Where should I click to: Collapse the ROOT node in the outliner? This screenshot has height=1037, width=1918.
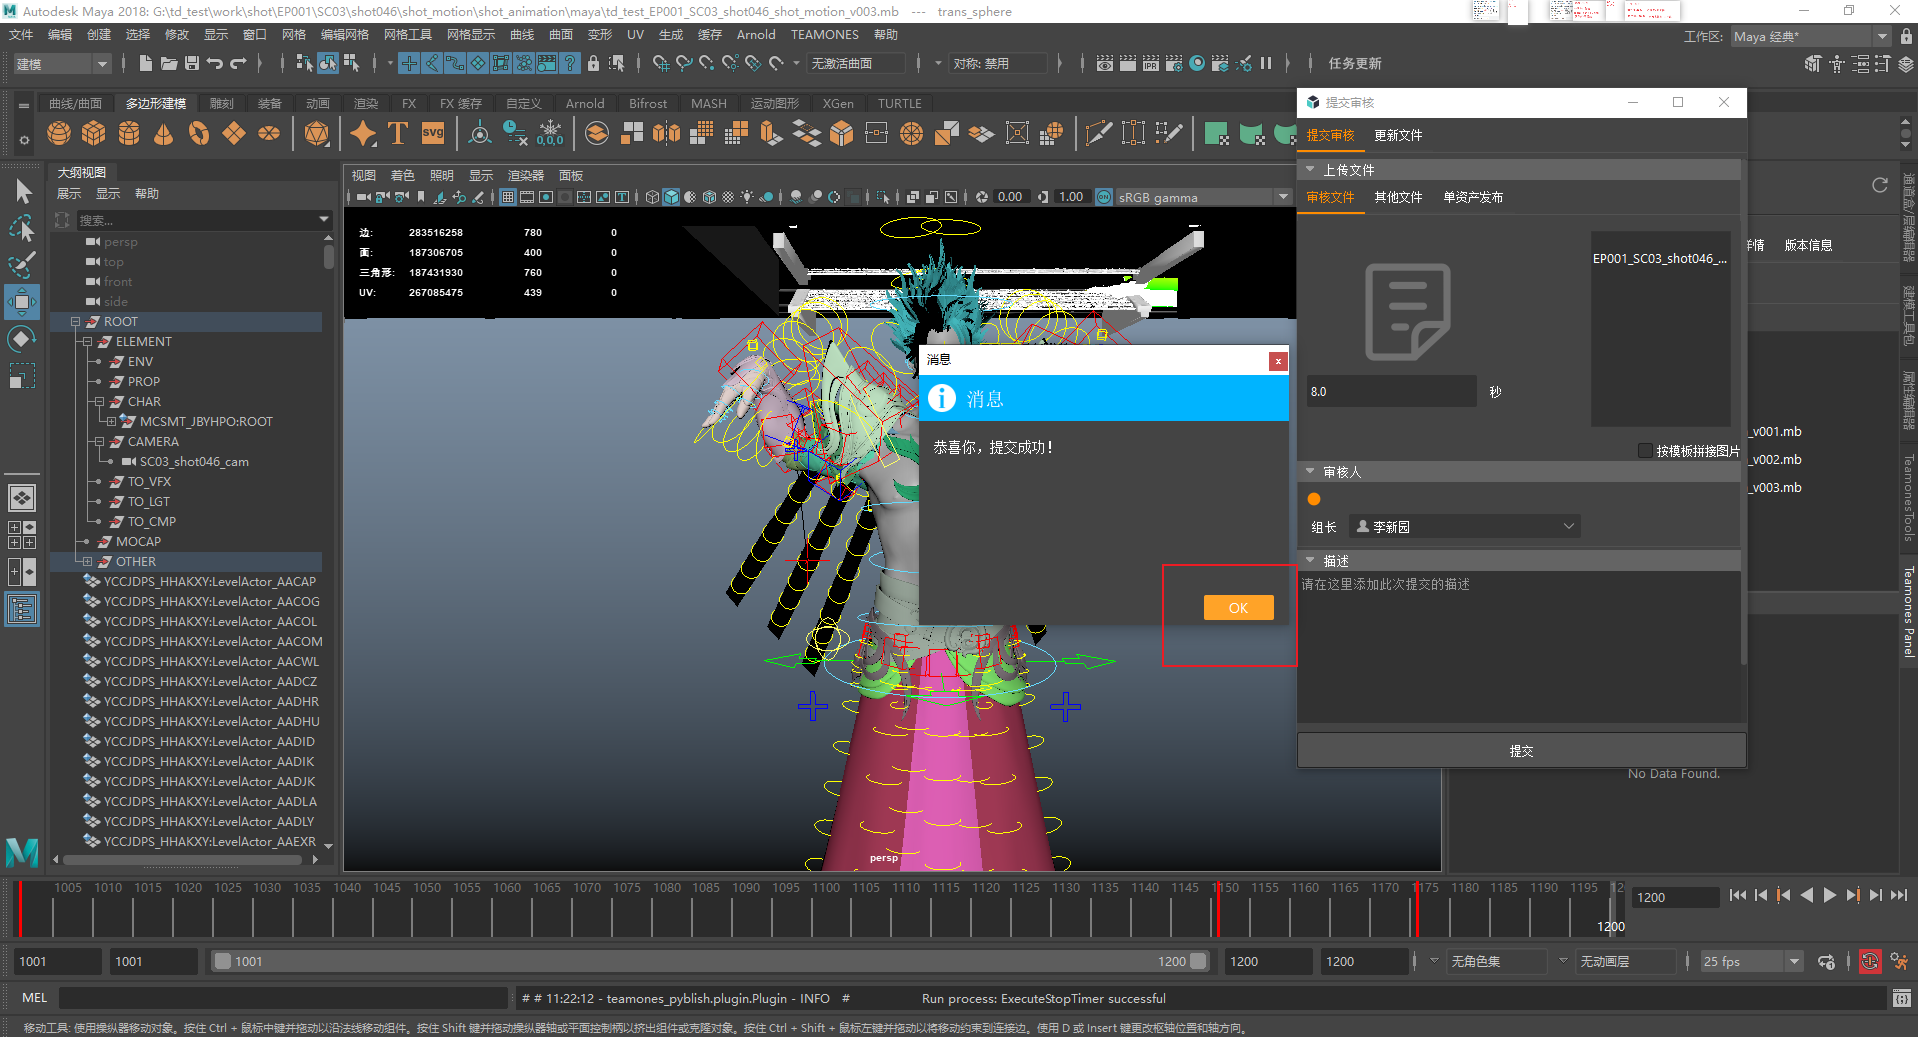tap(75, 322)
